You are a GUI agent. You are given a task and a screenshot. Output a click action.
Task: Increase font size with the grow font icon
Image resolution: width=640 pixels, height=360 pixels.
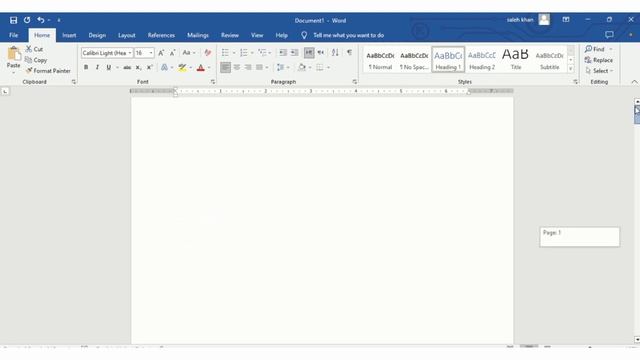161,53
